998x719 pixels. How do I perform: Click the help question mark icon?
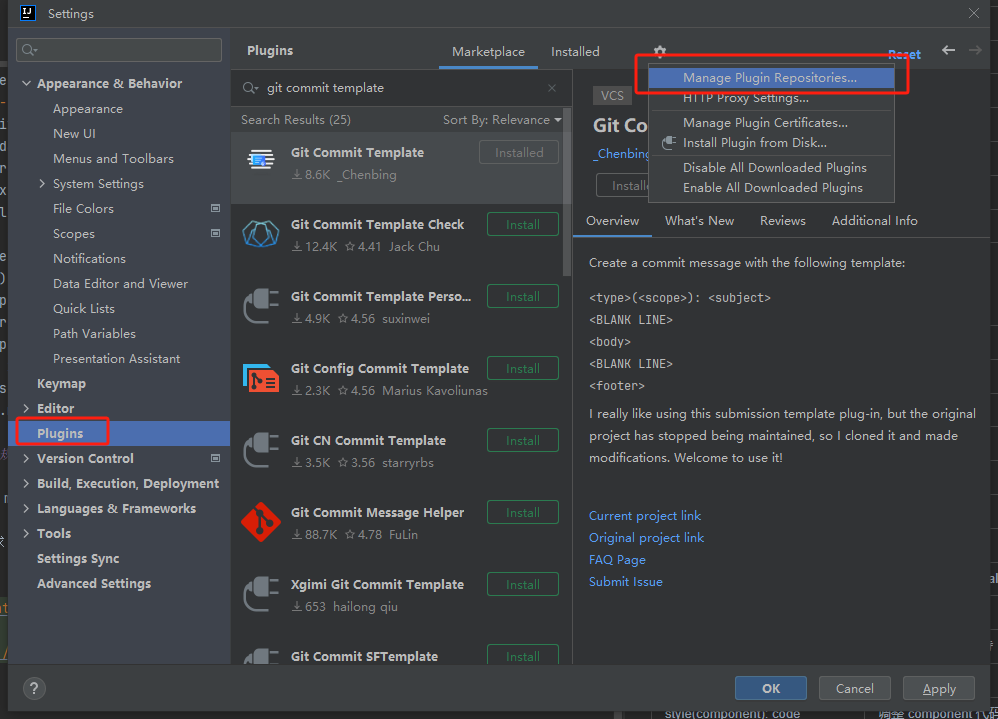[34, 688]
